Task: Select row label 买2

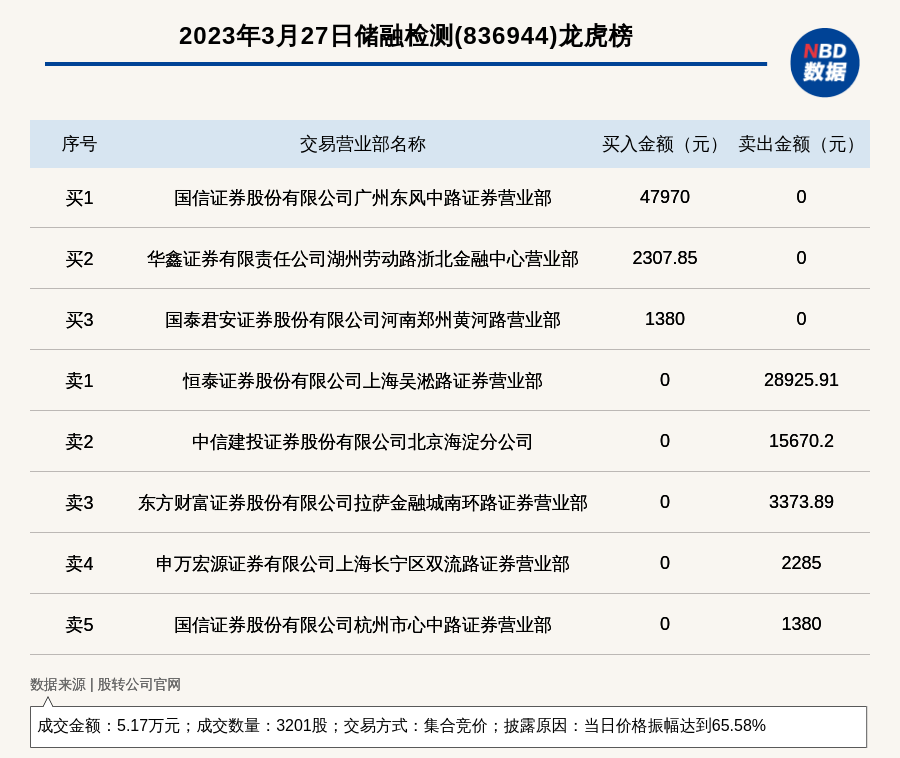Action: [79, 259]
